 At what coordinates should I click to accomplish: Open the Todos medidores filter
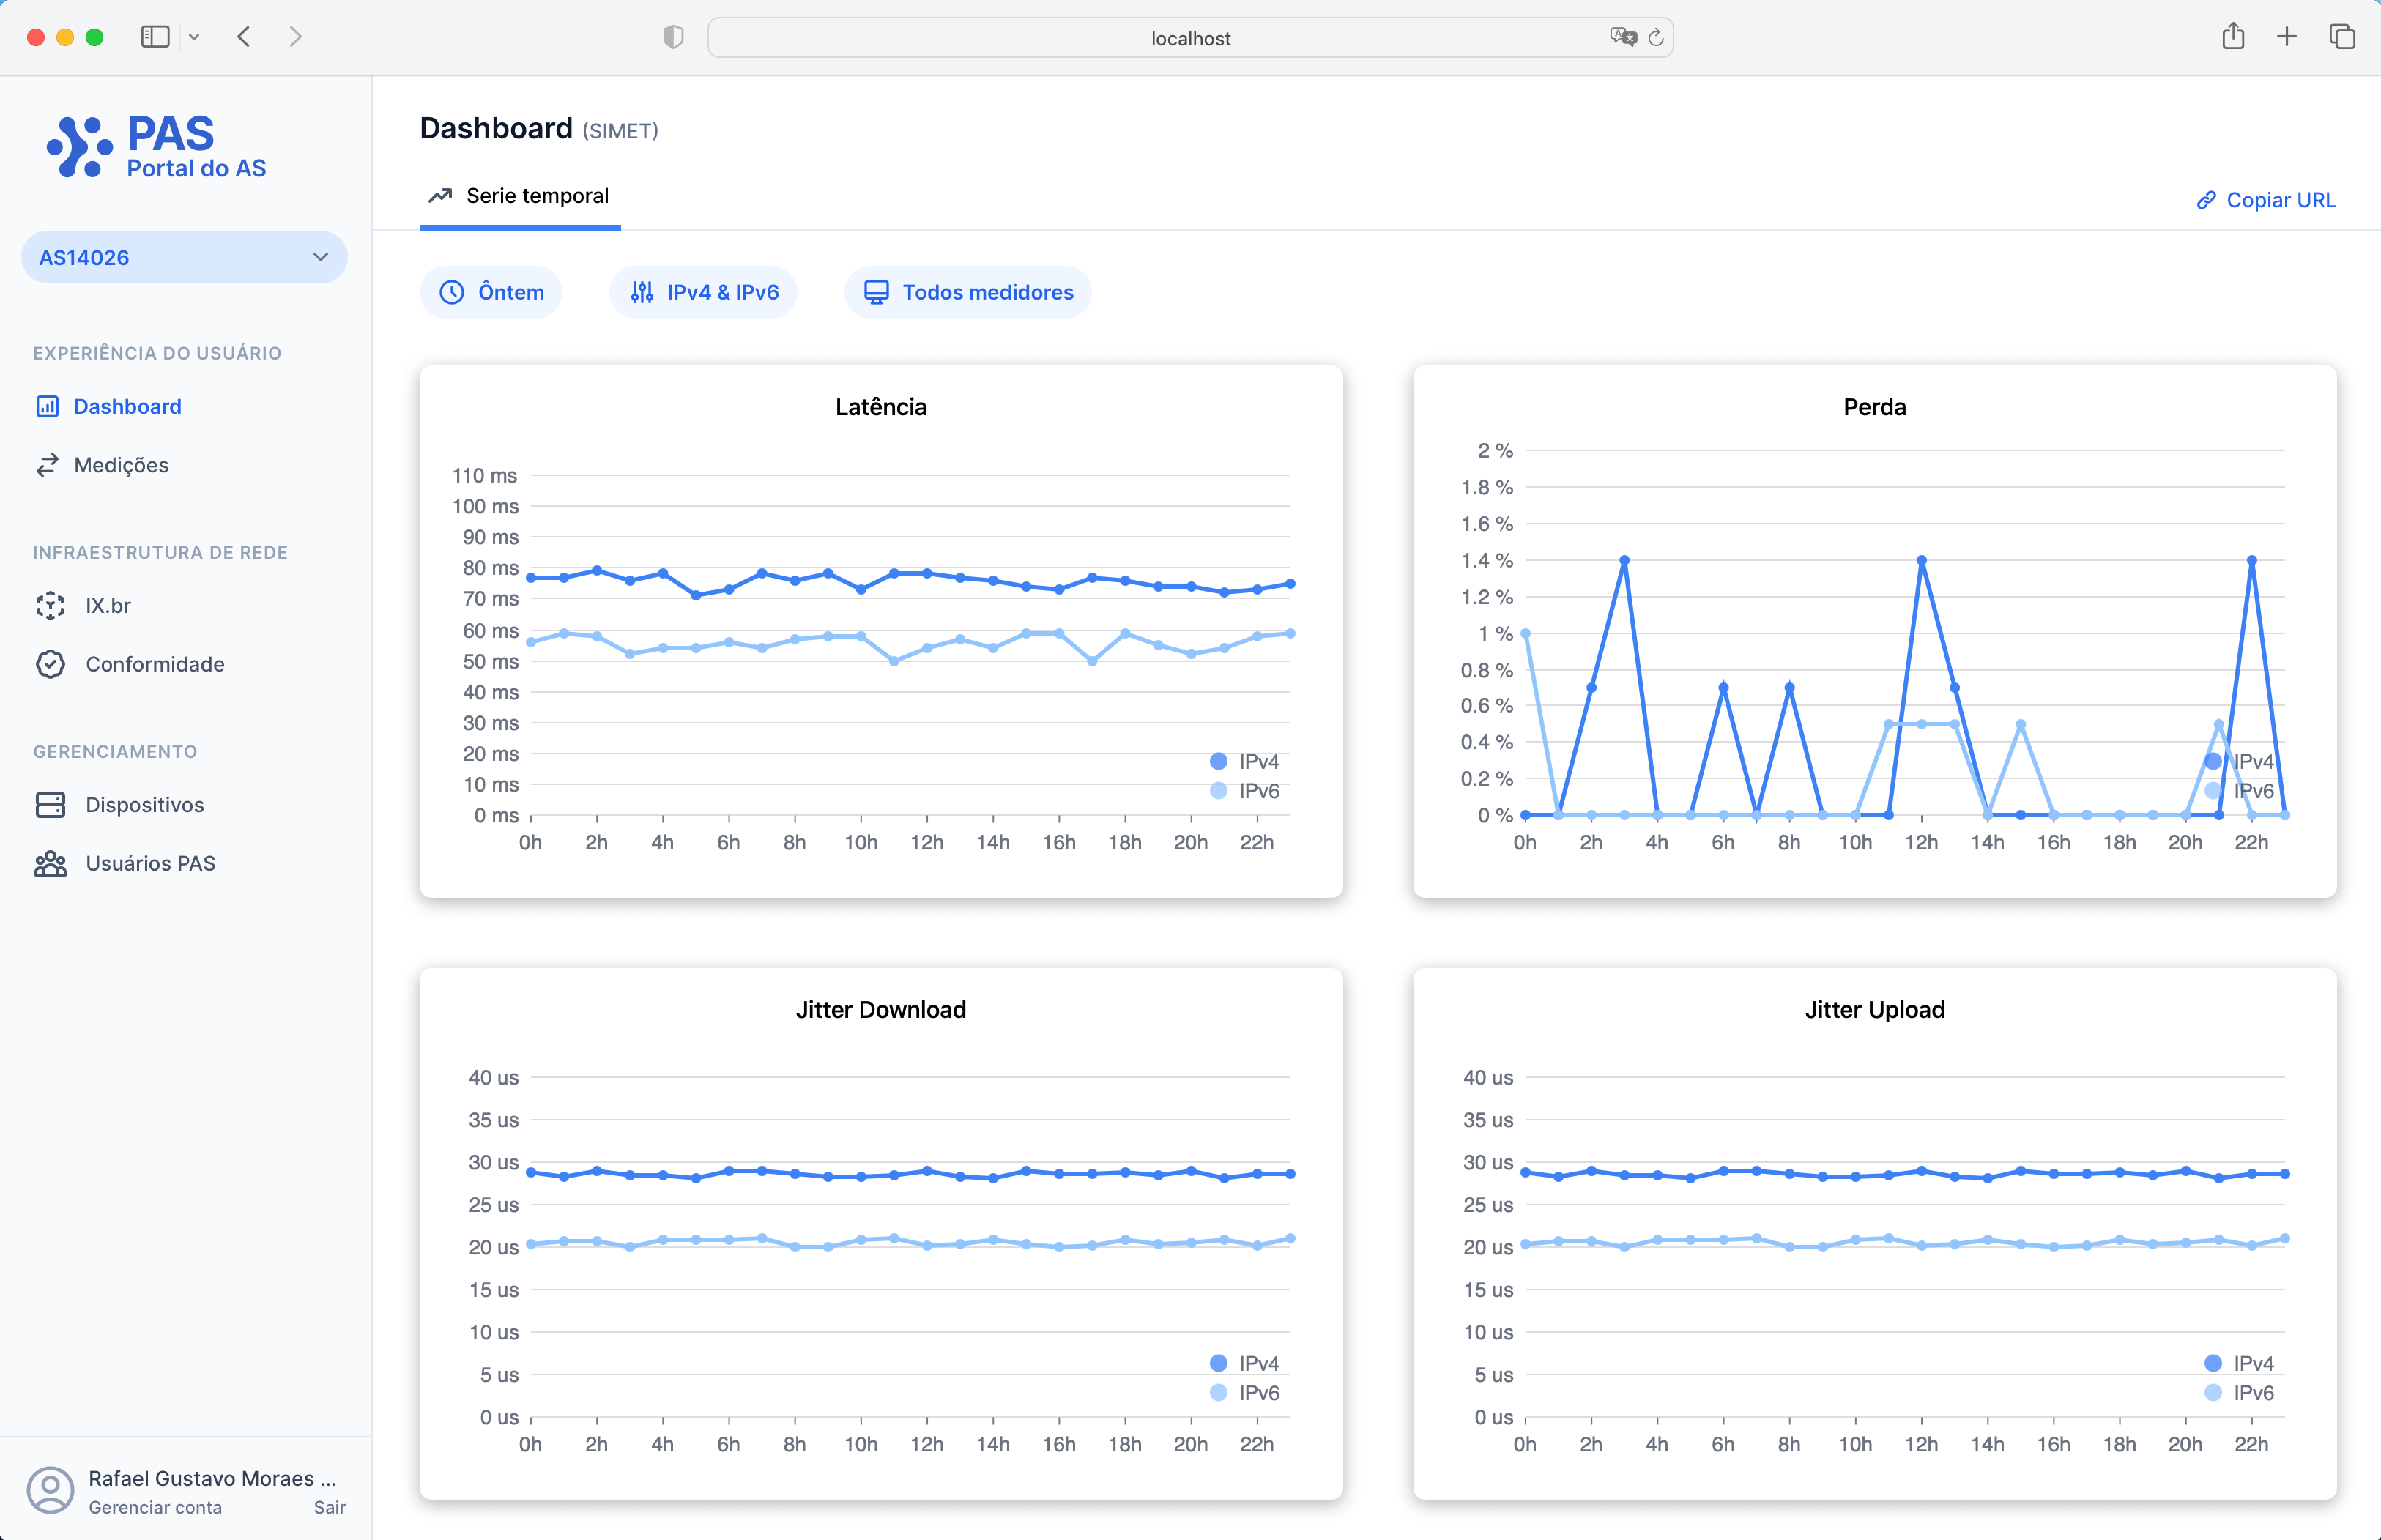(x=967, y=292)
